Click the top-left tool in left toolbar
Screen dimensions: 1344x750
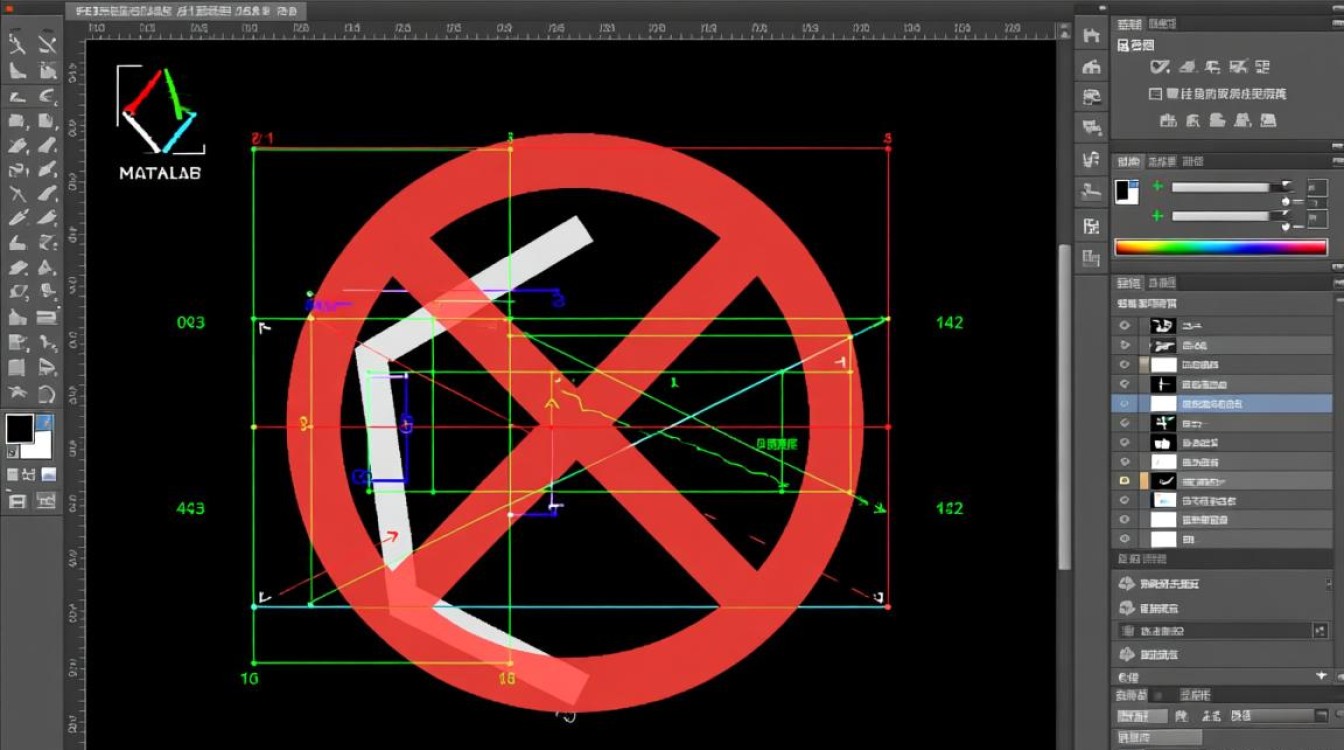(17, 44)
